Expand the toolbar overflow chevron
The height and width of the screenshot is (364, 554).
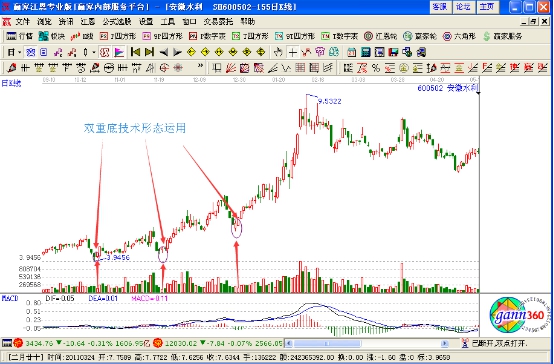pos(200,65)
